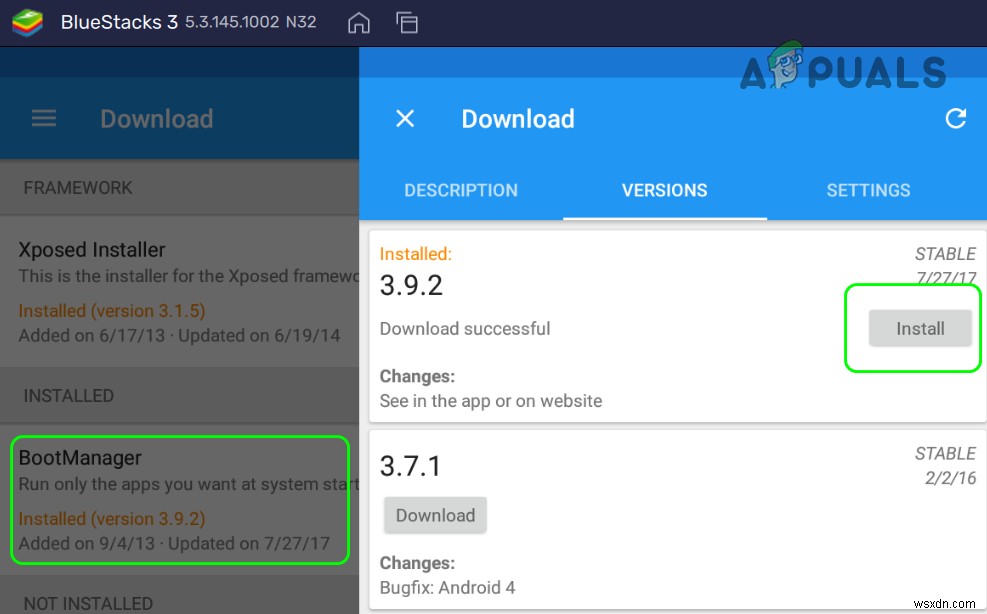Expand the NOT INSTALLED section
The width and height of the screenshot is (987, 614).
(x=90, y=603)
